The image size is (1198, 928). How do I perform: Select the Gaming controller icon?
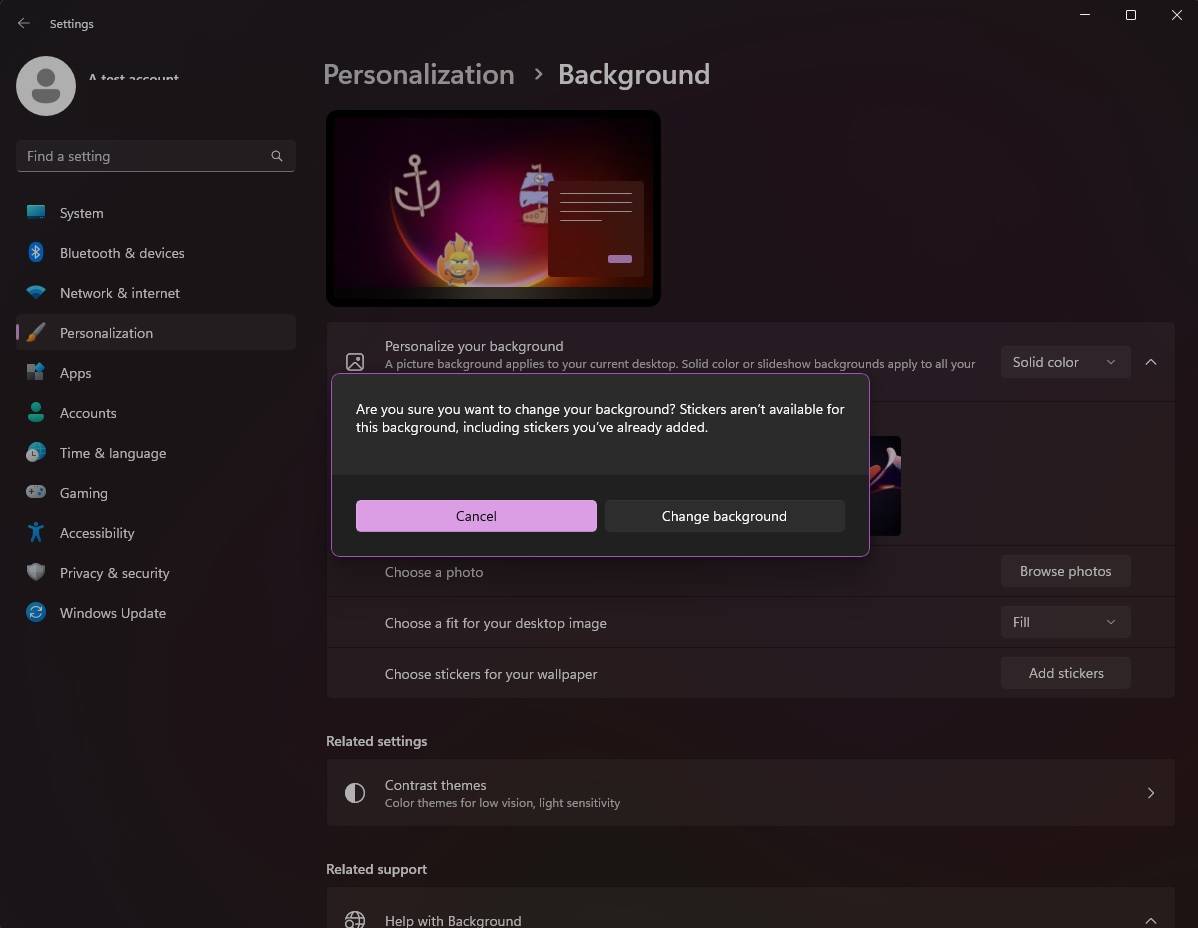click(36, 493)
